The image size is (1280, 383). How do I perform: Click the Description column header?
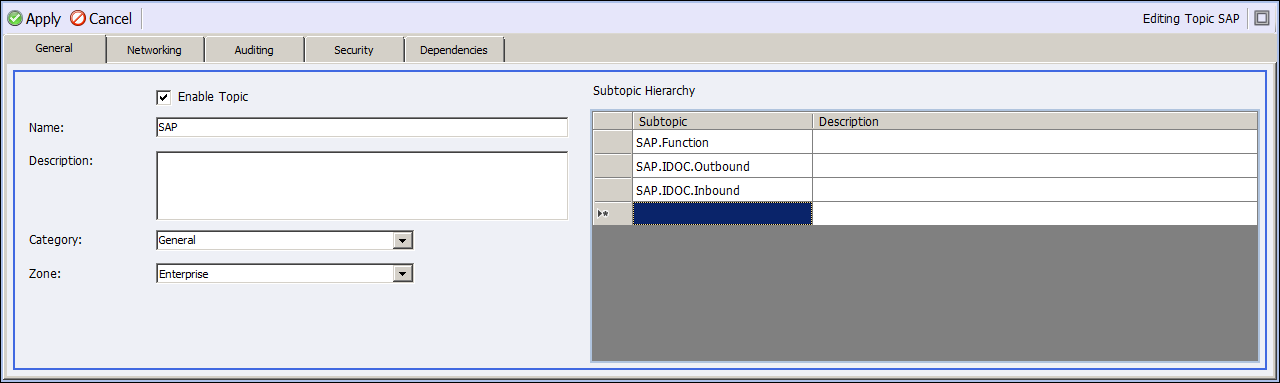1035,121
